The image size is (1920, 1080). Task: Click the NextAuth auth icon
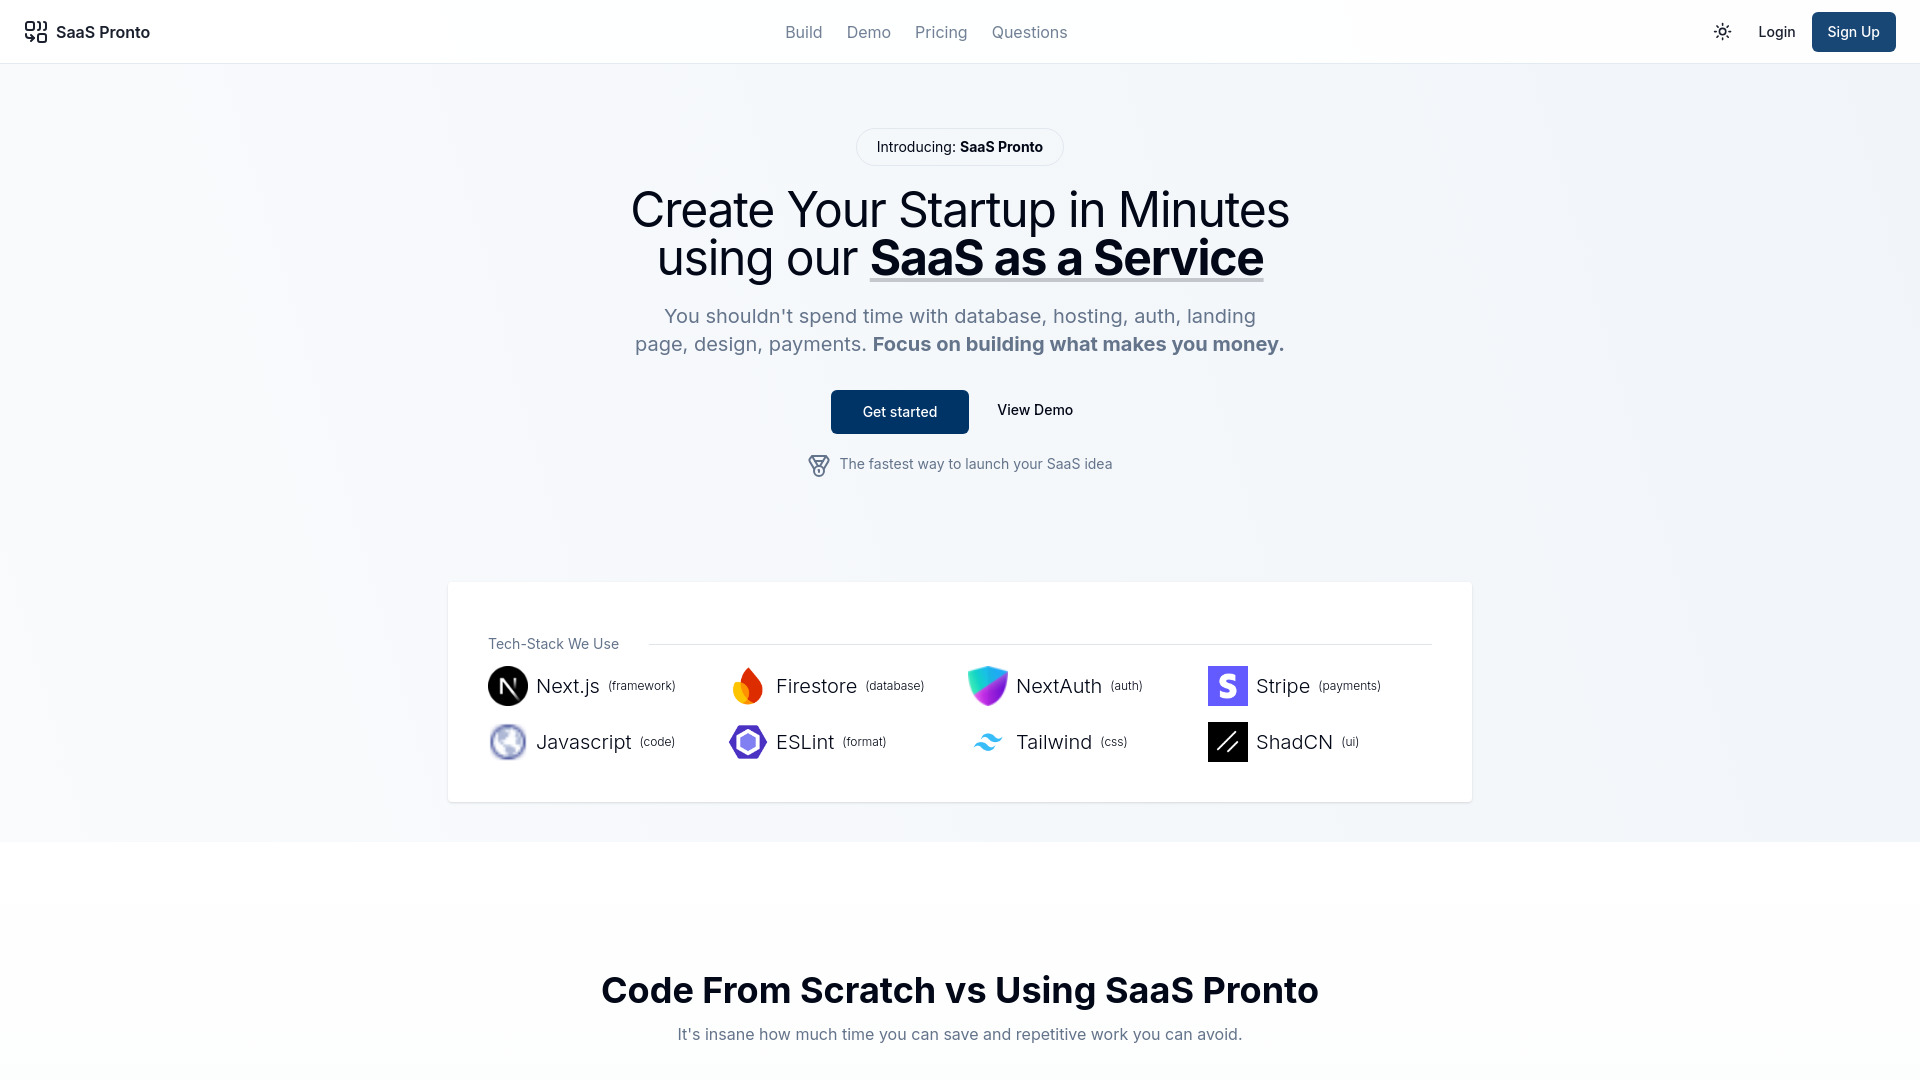(x=988, y=686)
